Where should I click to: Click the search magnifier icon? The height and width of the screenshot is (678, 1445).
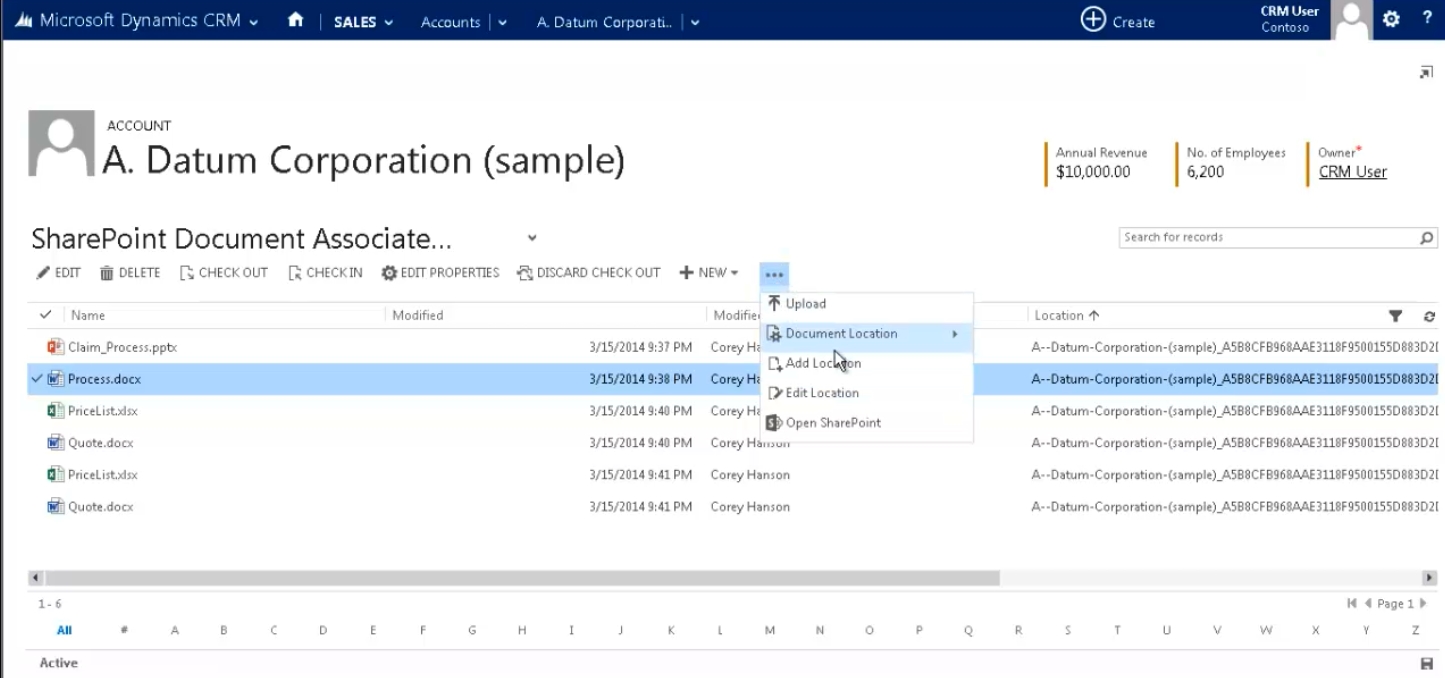point(1426,238)
